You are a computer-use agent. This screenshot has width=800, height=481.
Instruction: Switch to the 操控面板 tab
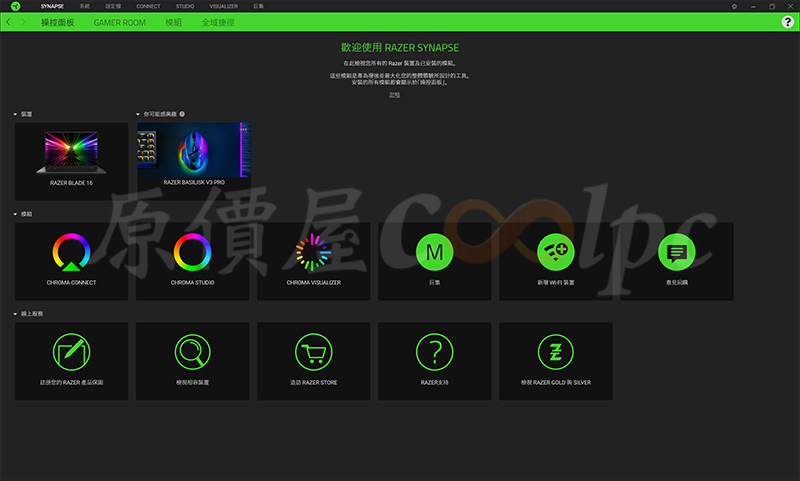58,22
